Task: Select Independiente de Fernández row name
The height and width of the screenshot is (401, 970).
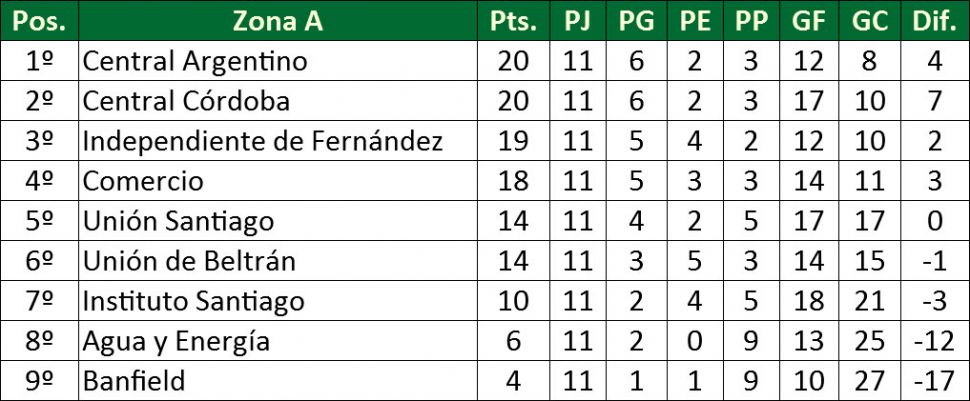Action: click(262, 141)
